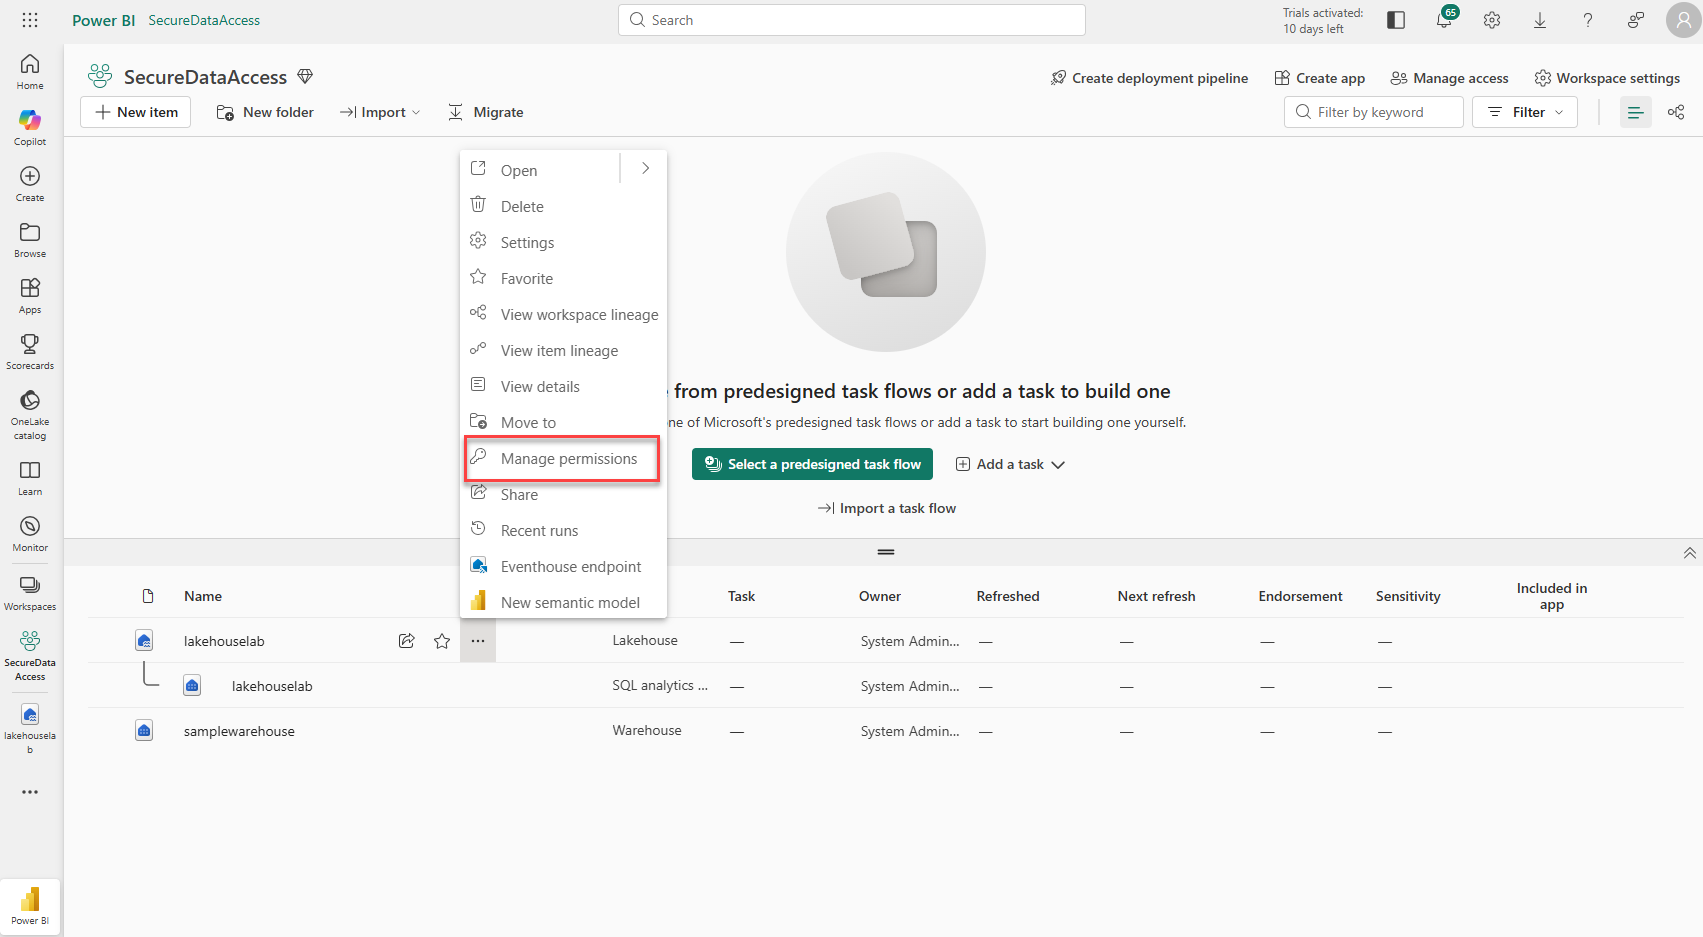Open notifications bell icon

point(1444,20)
